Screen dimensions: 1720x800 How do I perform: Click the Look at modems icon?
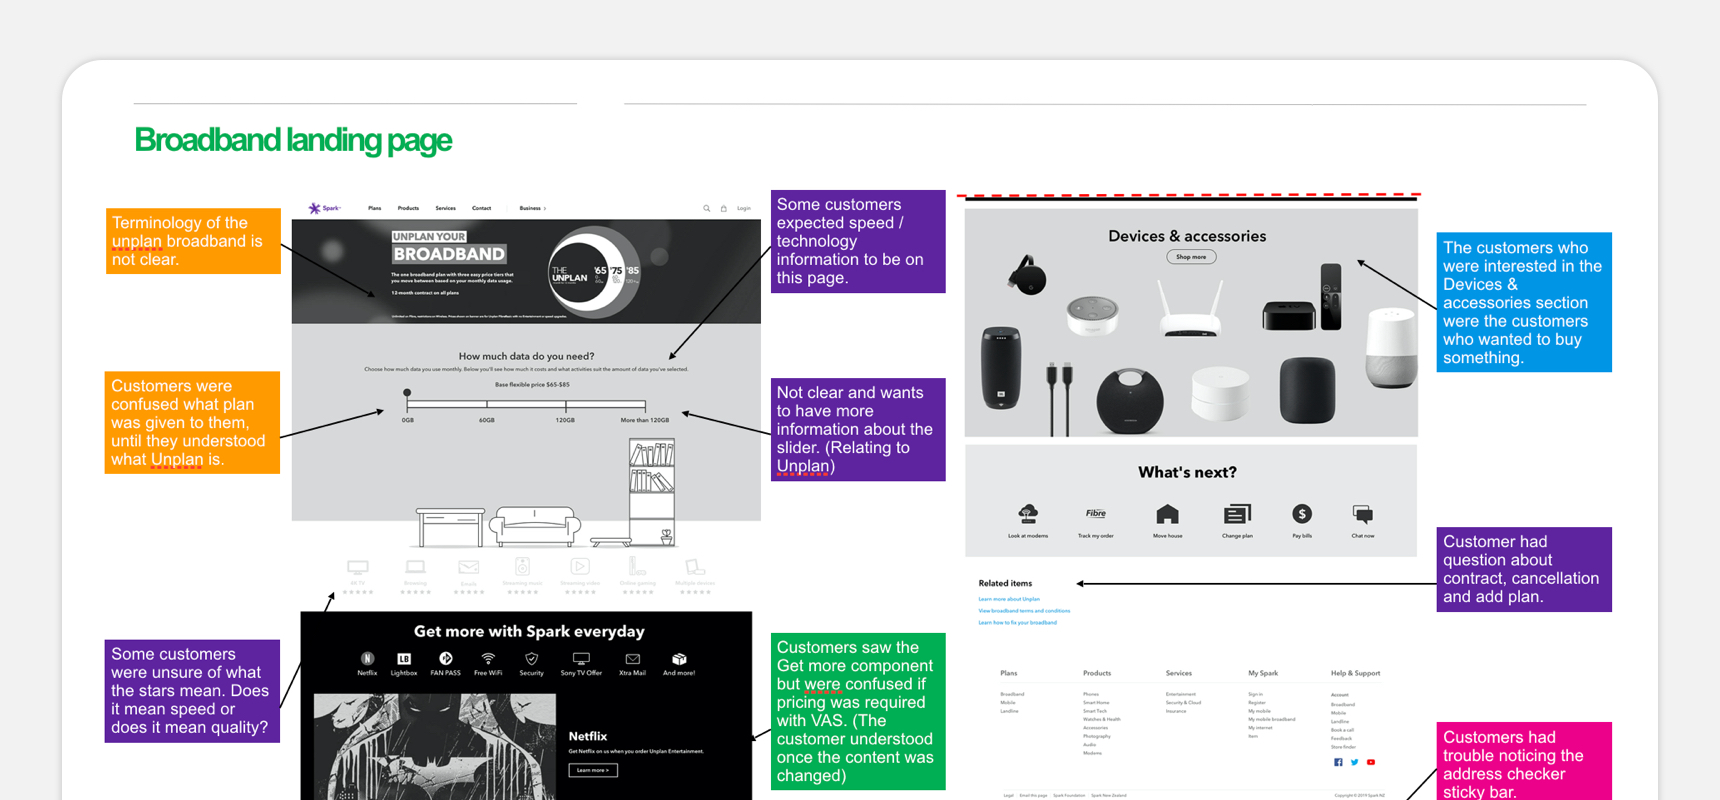pos(1028,514)
